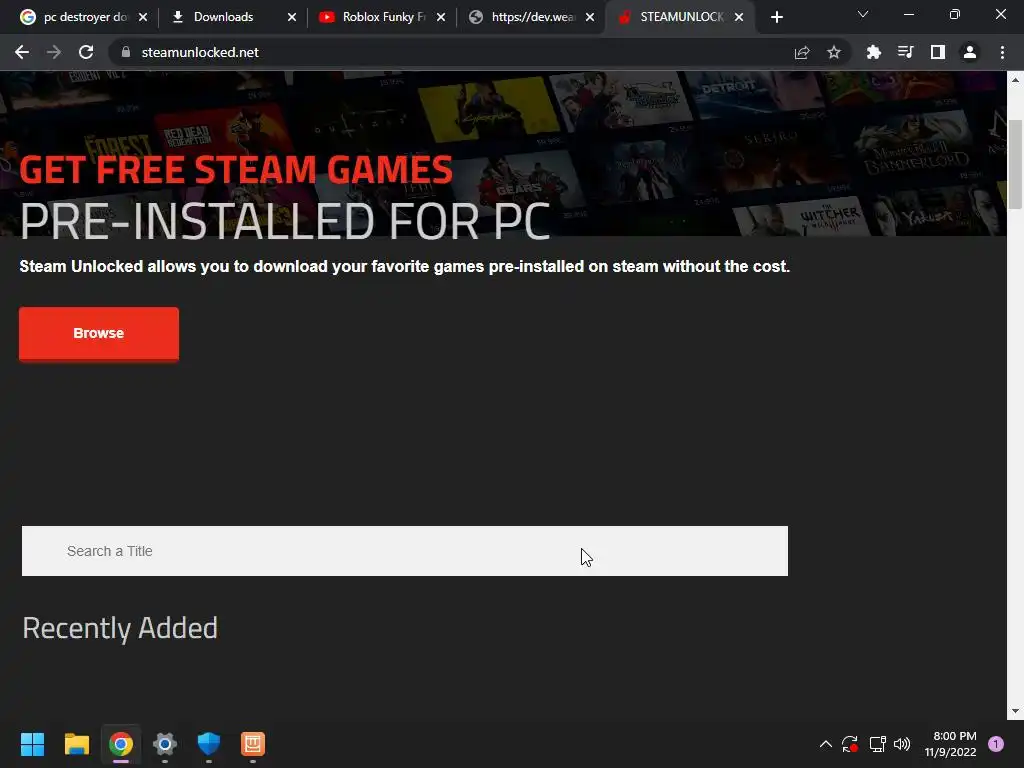Open the Extensions puzzle icon

tap(874, 52)
